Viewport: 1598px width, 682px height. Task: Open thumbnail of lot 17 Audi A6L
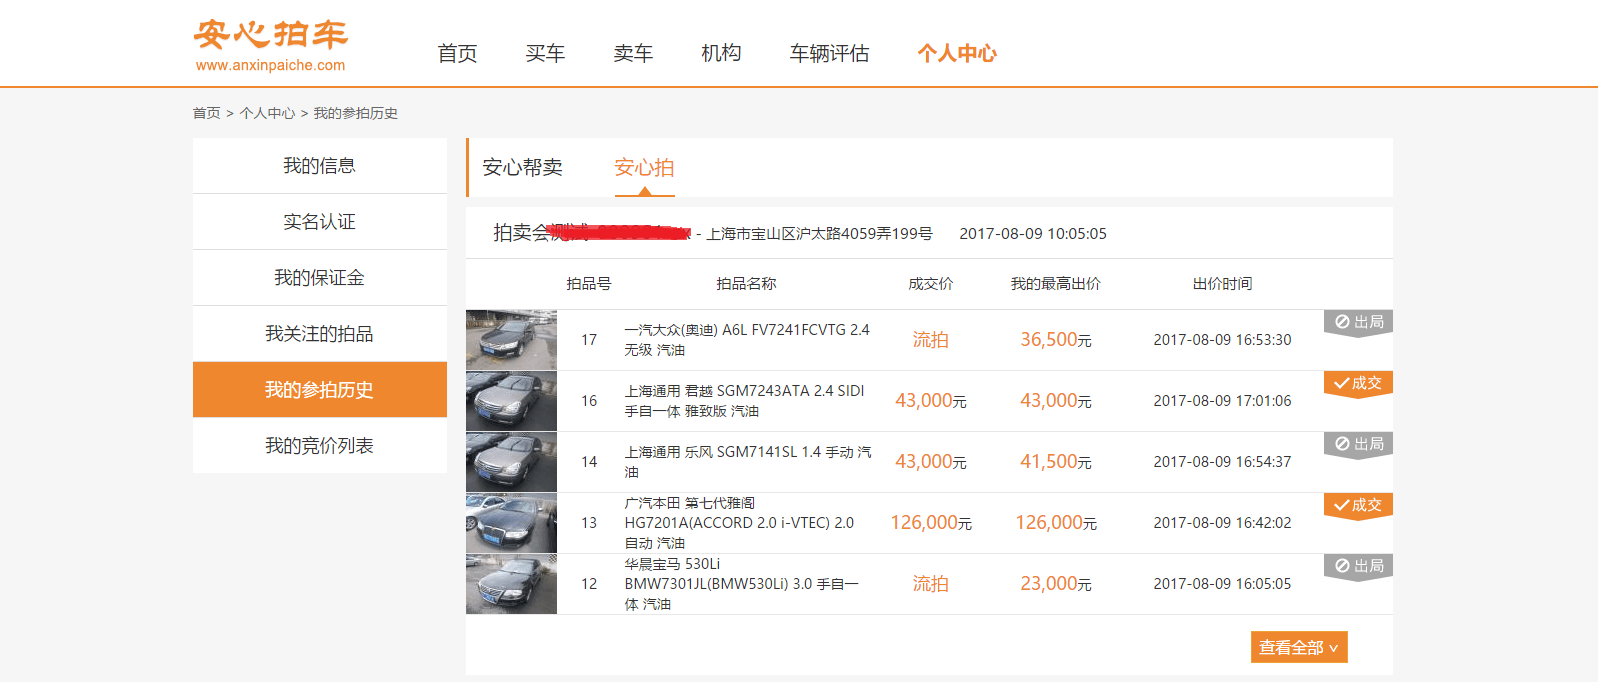(x=511, y=340)
